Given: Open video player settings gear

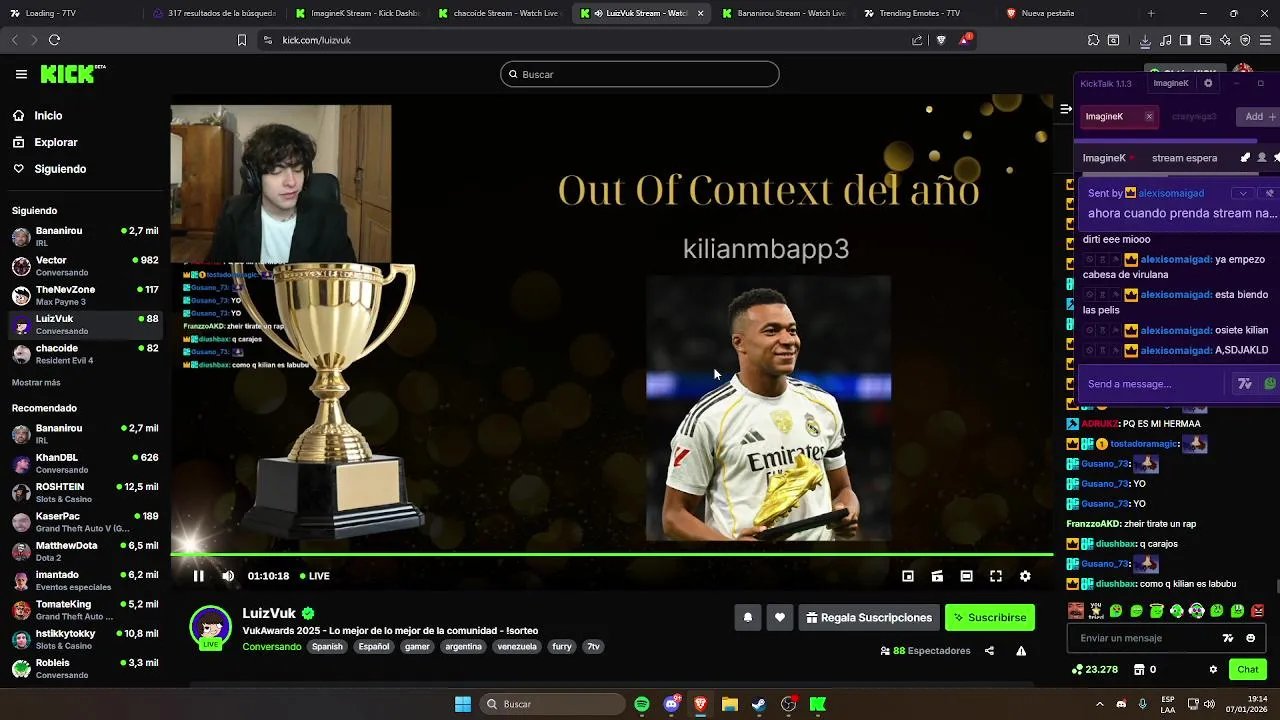Looking at the screenshot, I should pos(1025,576).
